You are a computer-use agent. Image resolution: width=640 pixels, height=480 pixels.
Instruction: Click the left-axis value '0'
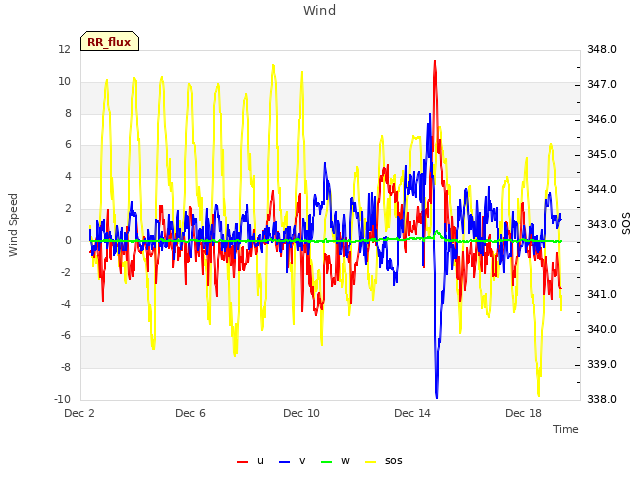[68, 240]
